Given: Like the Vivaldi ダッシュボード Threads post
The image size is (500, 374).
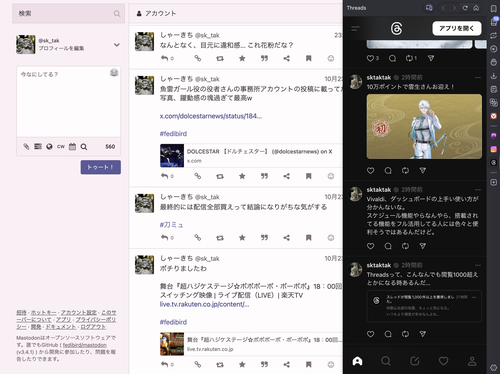Looking at the screenshot, I should click(x=370, y=246).
